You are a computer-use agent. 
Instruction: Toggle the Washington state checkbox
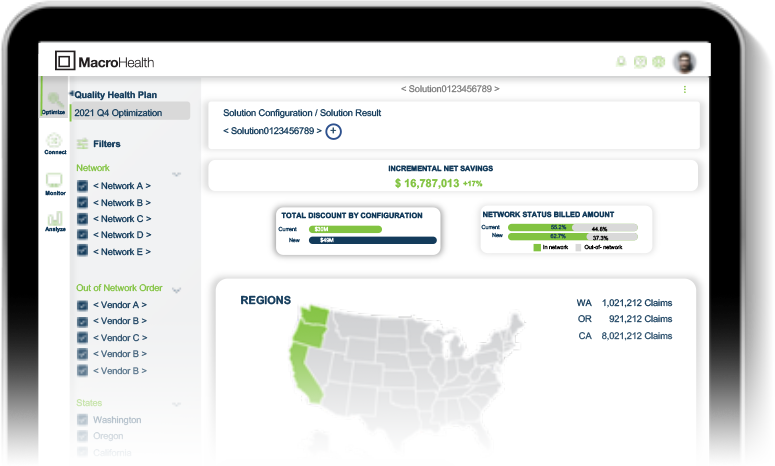point(83,420)
